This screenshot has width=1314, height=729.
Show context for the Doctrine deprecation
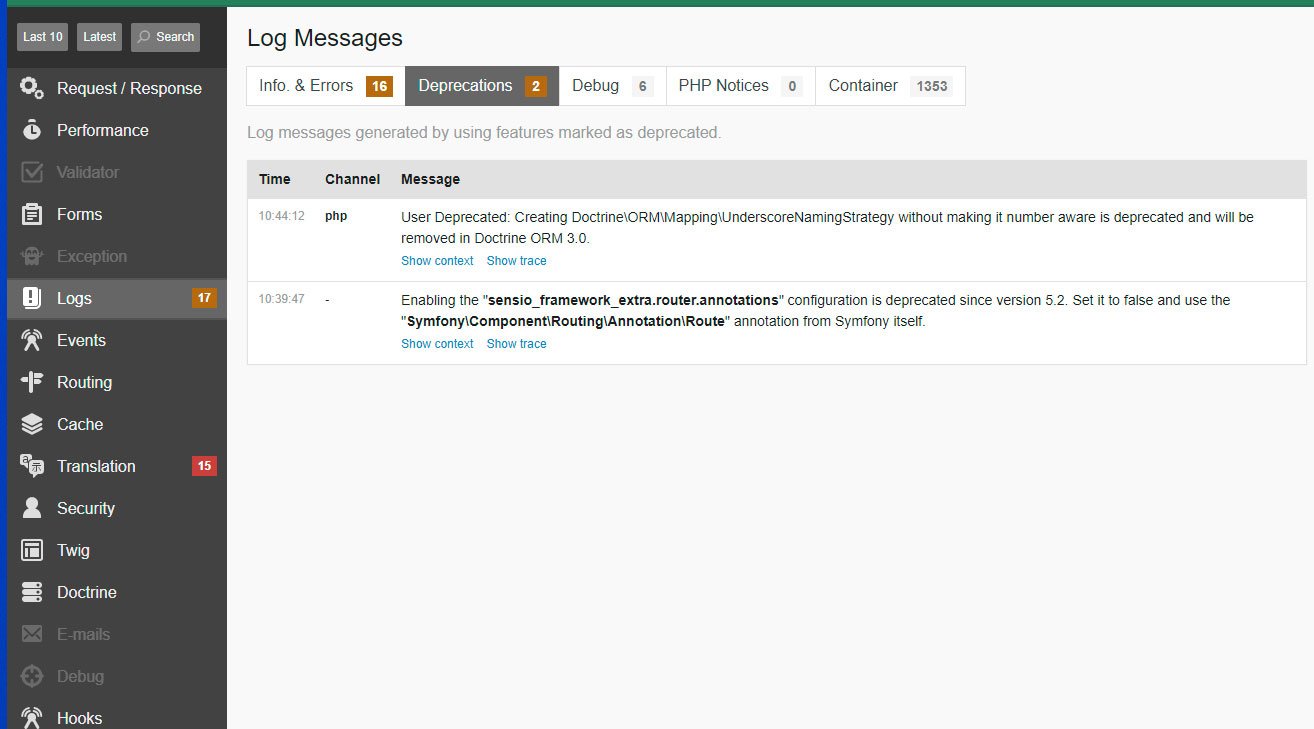(437, 261)
